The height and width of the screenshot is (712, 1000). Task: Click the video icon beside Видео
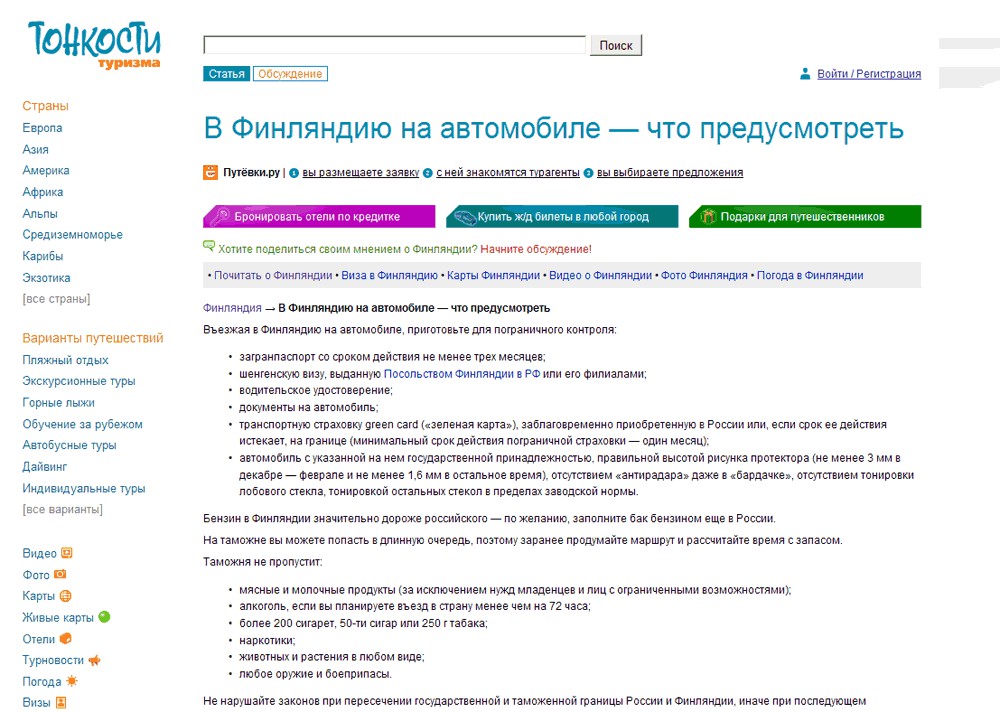point(66,553)
